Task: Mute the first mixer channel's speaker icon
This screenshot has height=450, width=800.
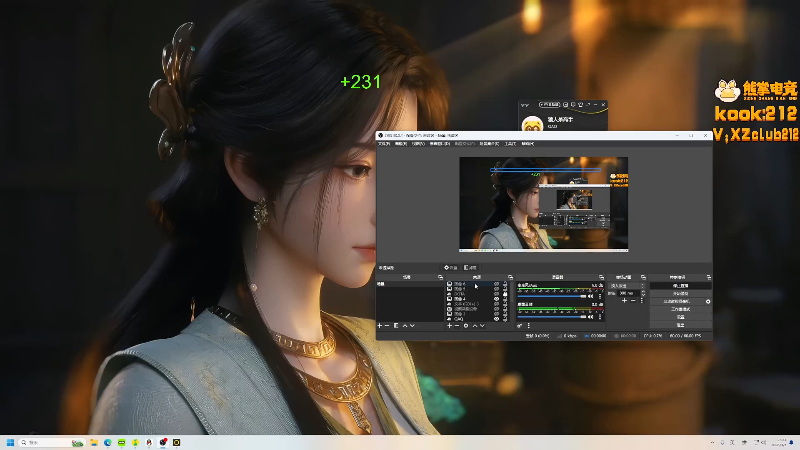Action: (x=590, y=296)
